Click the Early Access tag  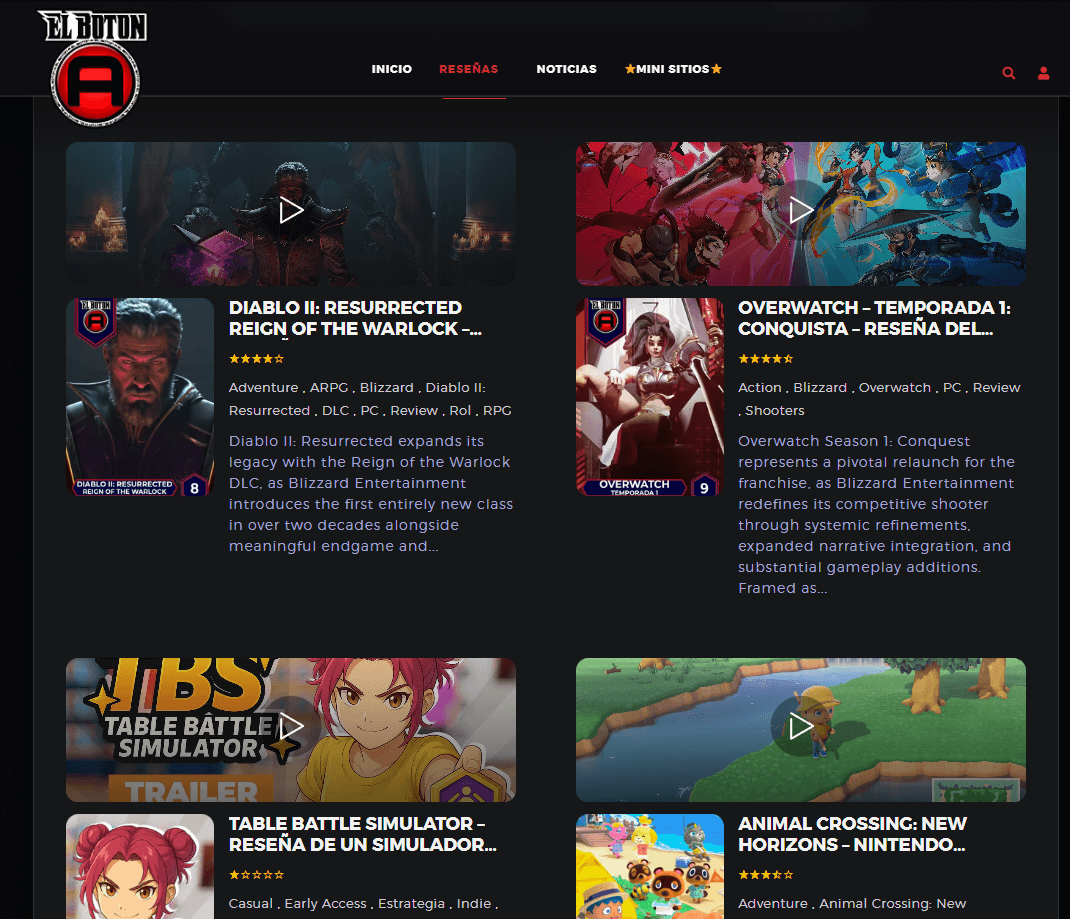pos(325,903)
